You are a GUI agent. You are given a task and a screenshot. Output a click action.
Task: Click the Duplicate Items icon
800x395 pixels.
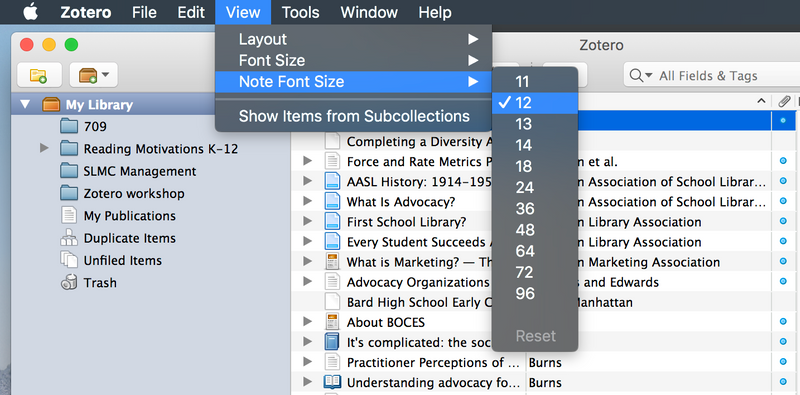pyautogui.click(x=68, y=238)
